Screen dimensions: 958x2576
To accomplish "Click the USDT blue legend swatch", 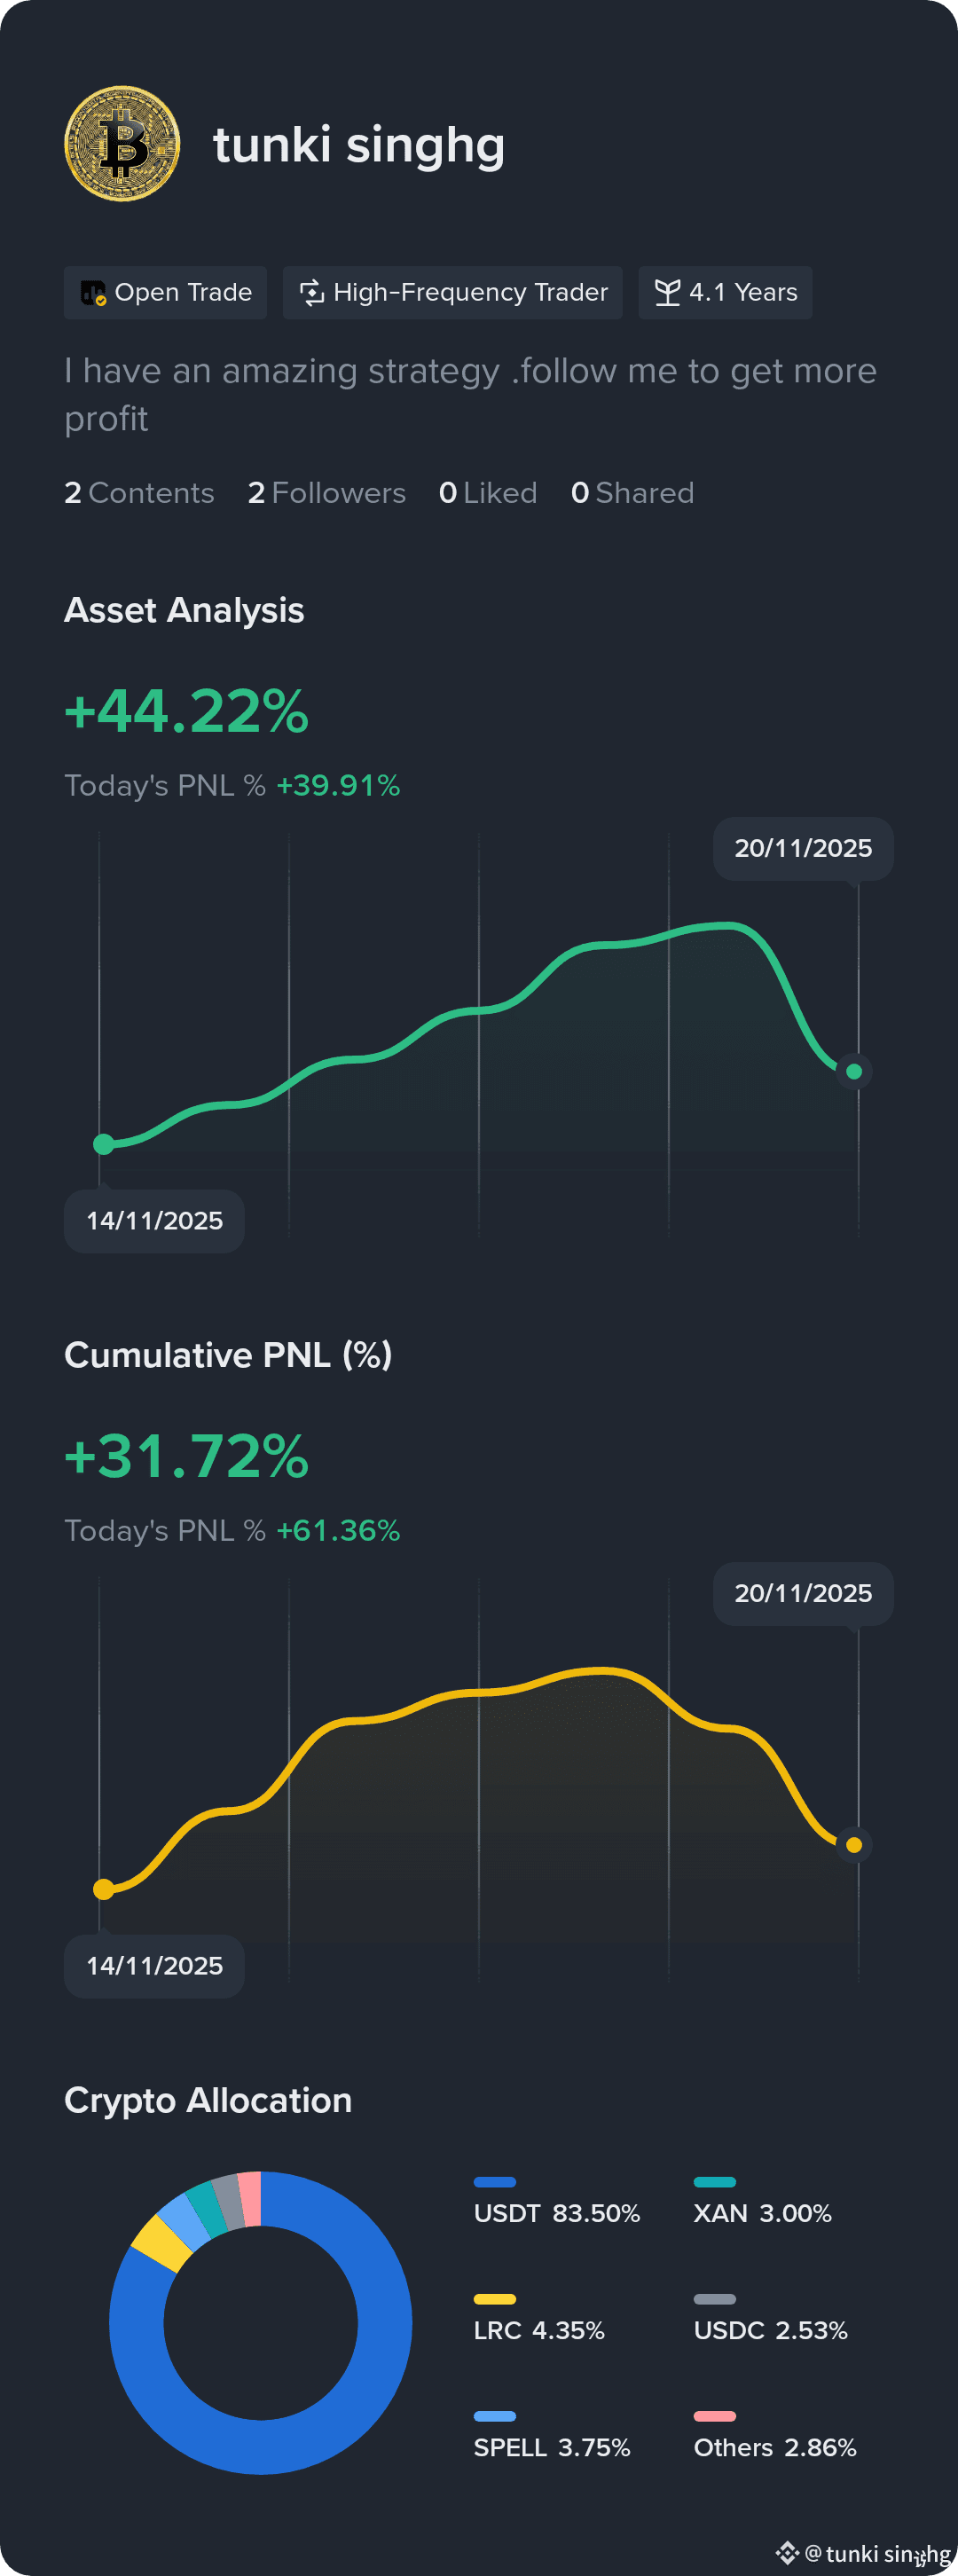I will (x=495, y=2182).
